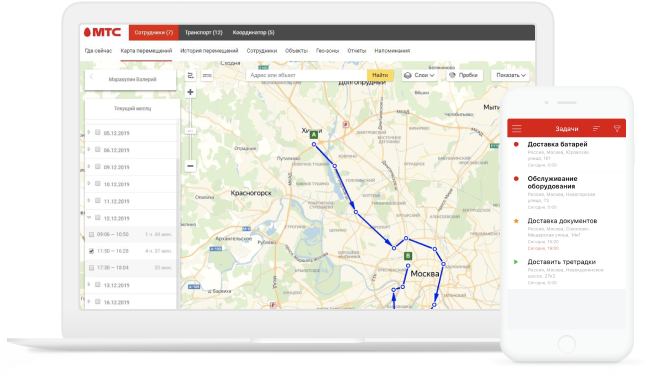Click the sort icon in Задачи header

tap(596, 128)
